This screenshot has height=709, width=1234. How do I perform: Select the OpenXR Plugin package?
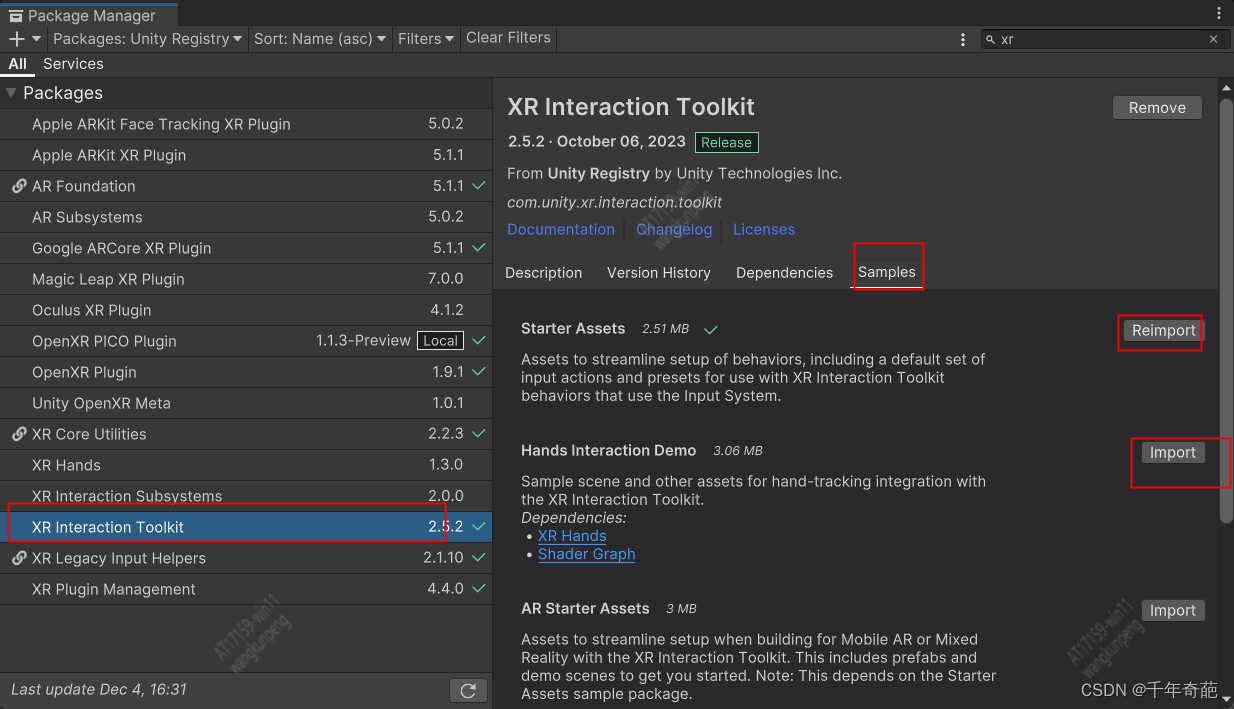pyautogui.click(x=246, y=372)
